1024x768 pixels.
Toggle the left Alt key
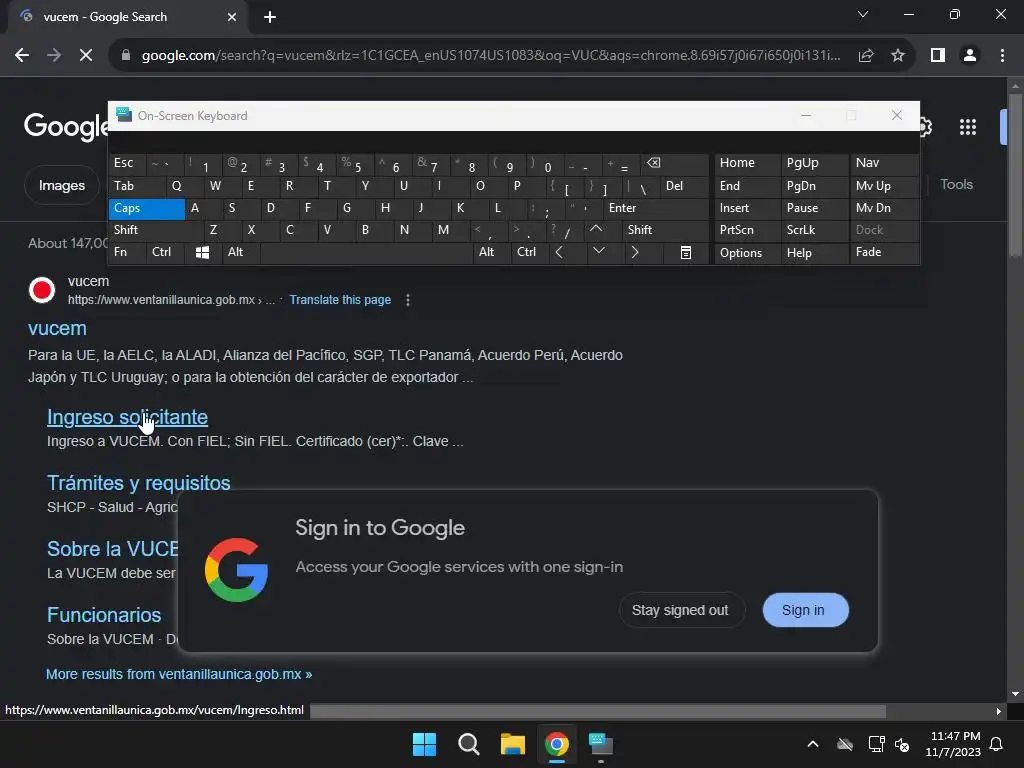(x=241, y=253)
